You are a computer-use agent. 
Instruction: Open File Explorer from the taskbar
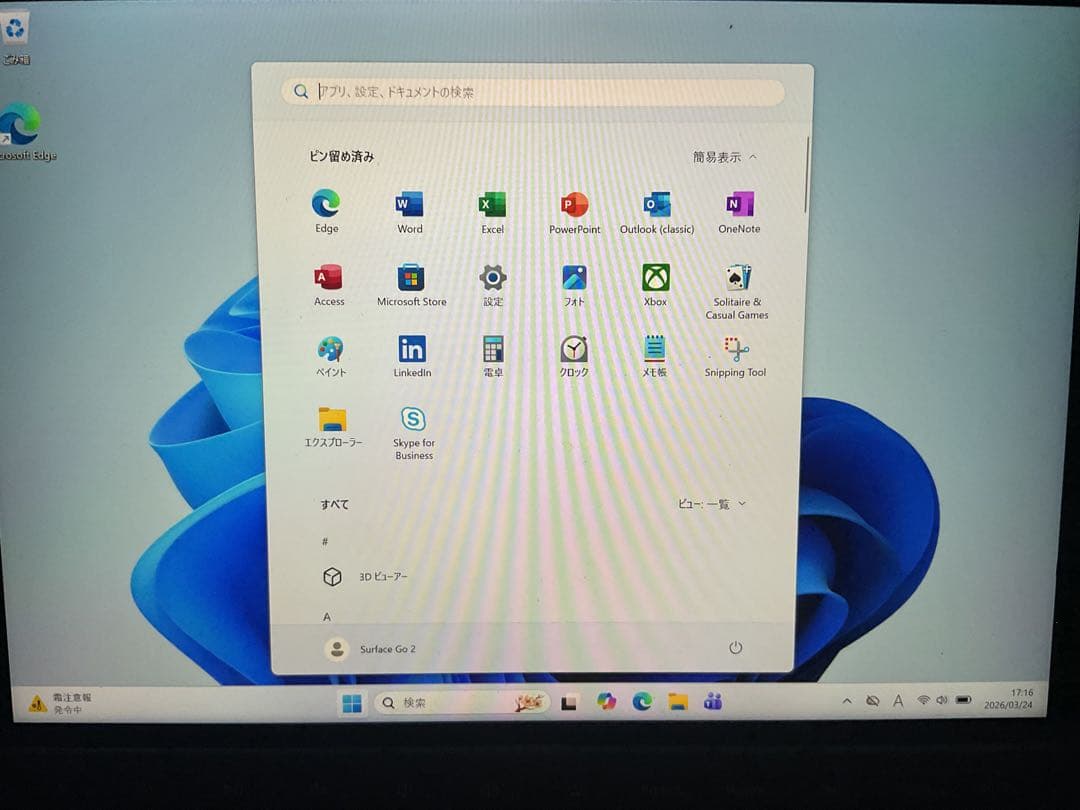point(678,702)
